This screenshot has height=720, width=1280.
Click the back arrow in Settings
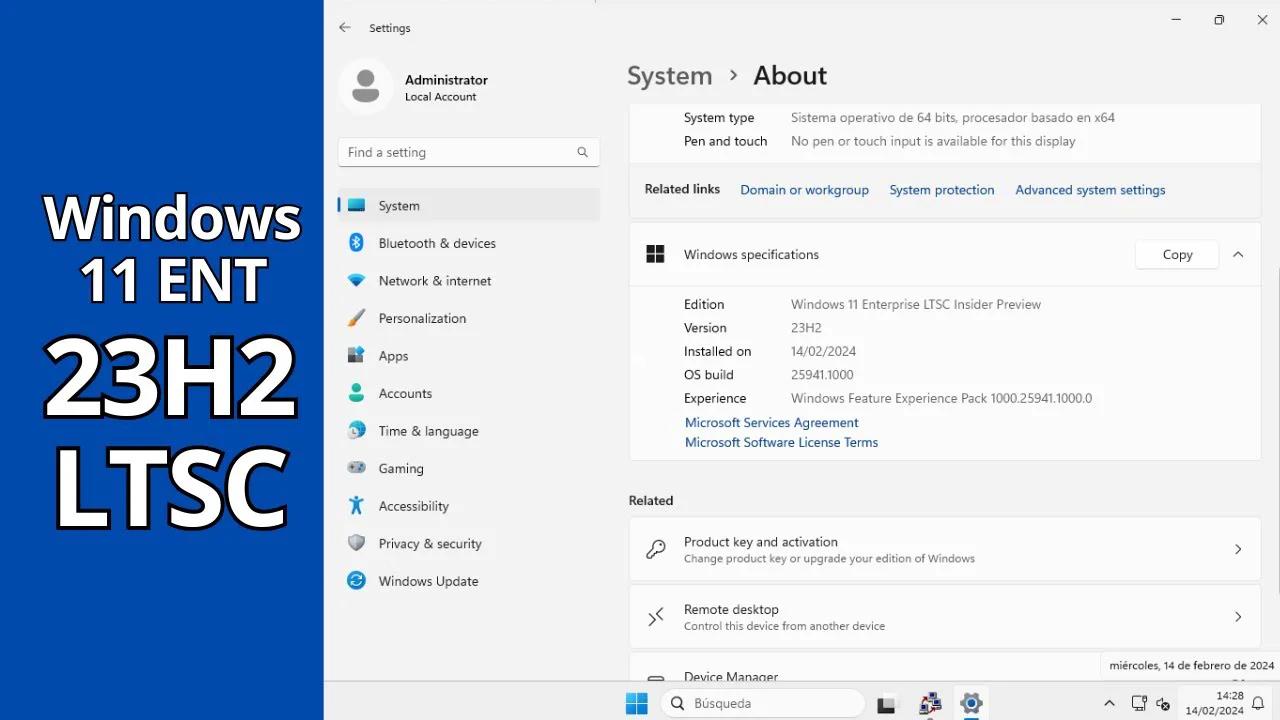345,27
